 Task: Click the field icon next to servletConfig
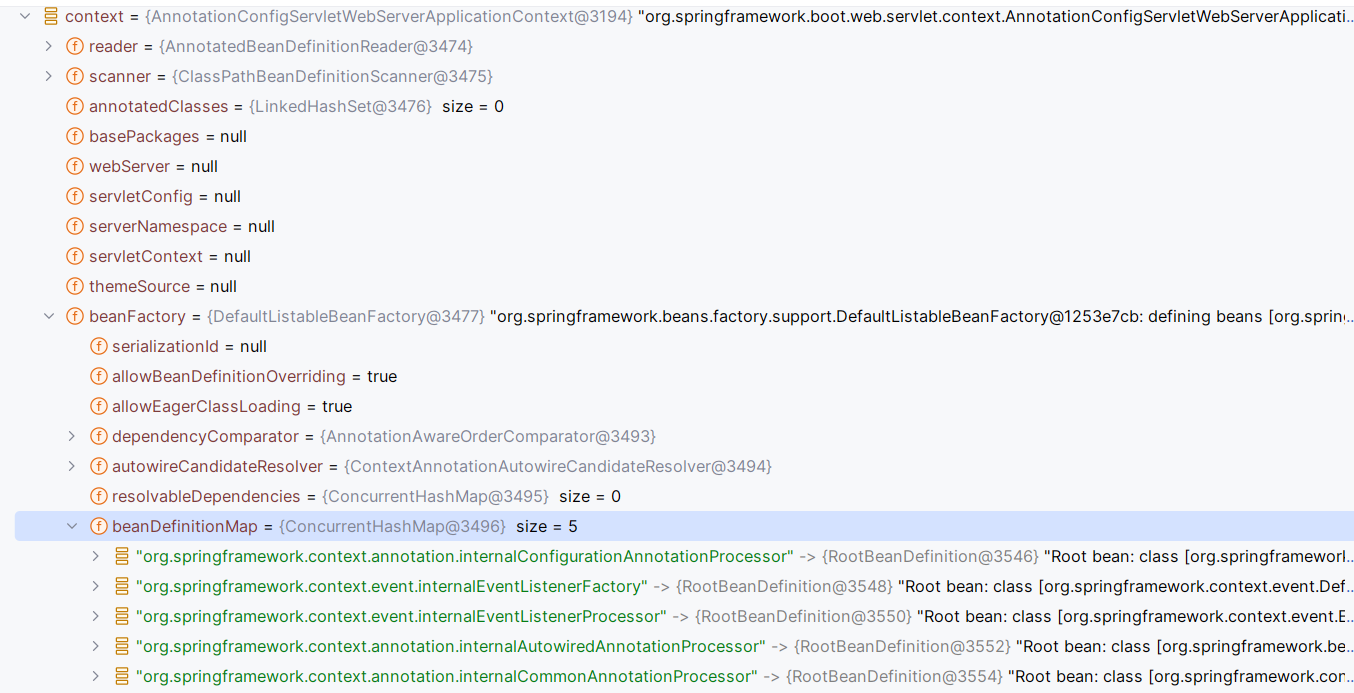(74, 196)
